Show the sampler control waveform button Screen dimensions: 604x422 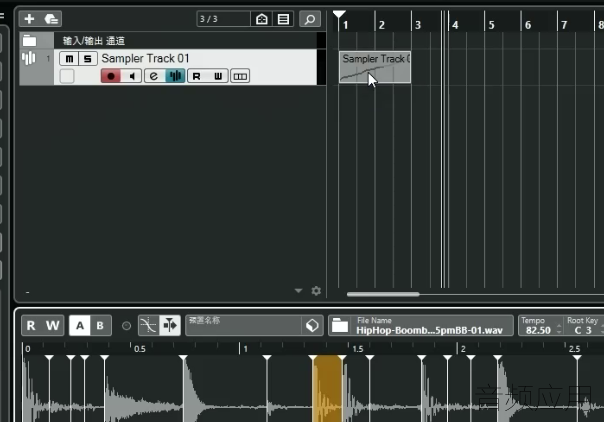(x=175, y=76)
